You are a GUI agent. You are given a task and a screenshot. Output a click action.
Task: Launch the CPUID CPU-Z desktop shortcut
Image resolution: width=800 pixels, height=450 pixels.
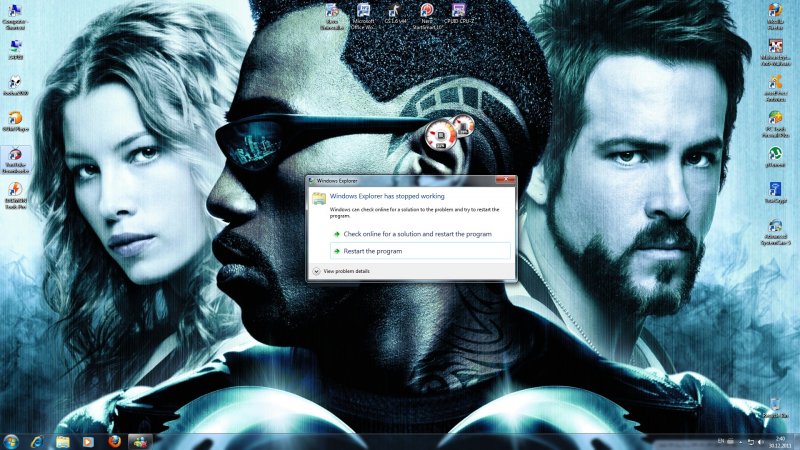point(458,14)
